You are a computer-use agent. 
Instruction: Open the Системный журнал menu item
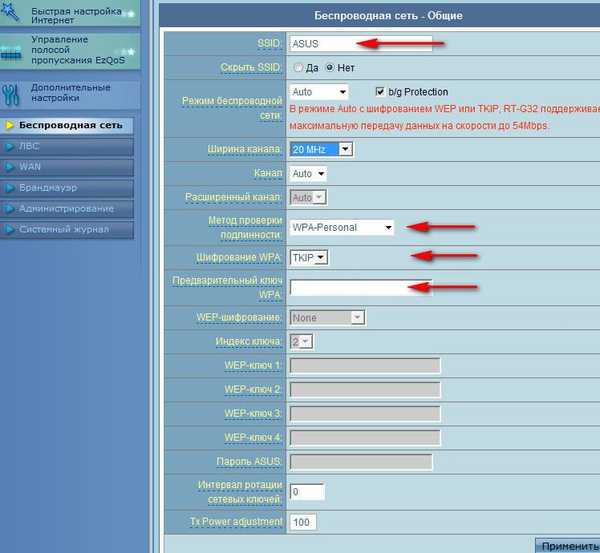[x=67, y=229]
